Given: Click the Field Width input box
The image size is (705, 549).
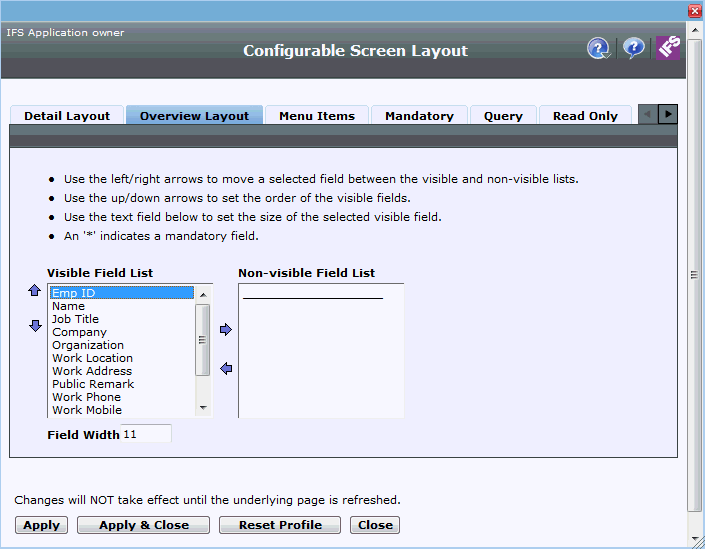Looking at the screenshot, I should click(x=146, y=435).
